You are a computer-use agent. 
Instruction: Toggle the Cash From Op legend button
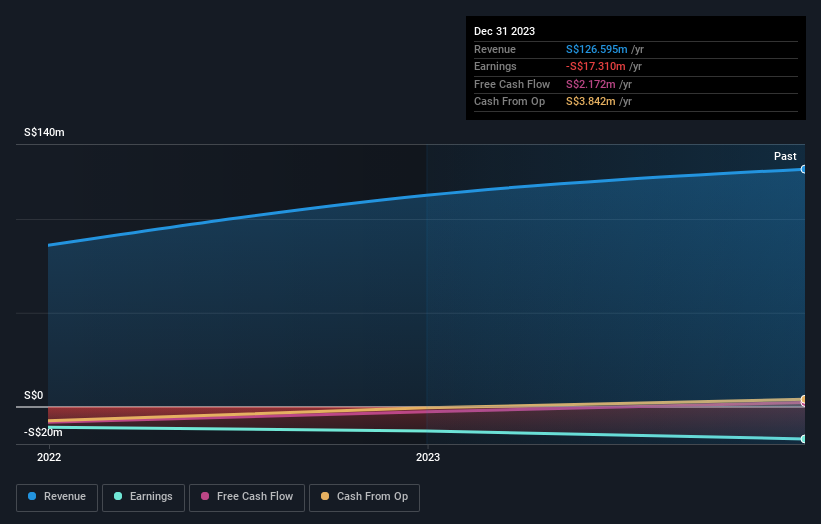[x=364, y=497]
